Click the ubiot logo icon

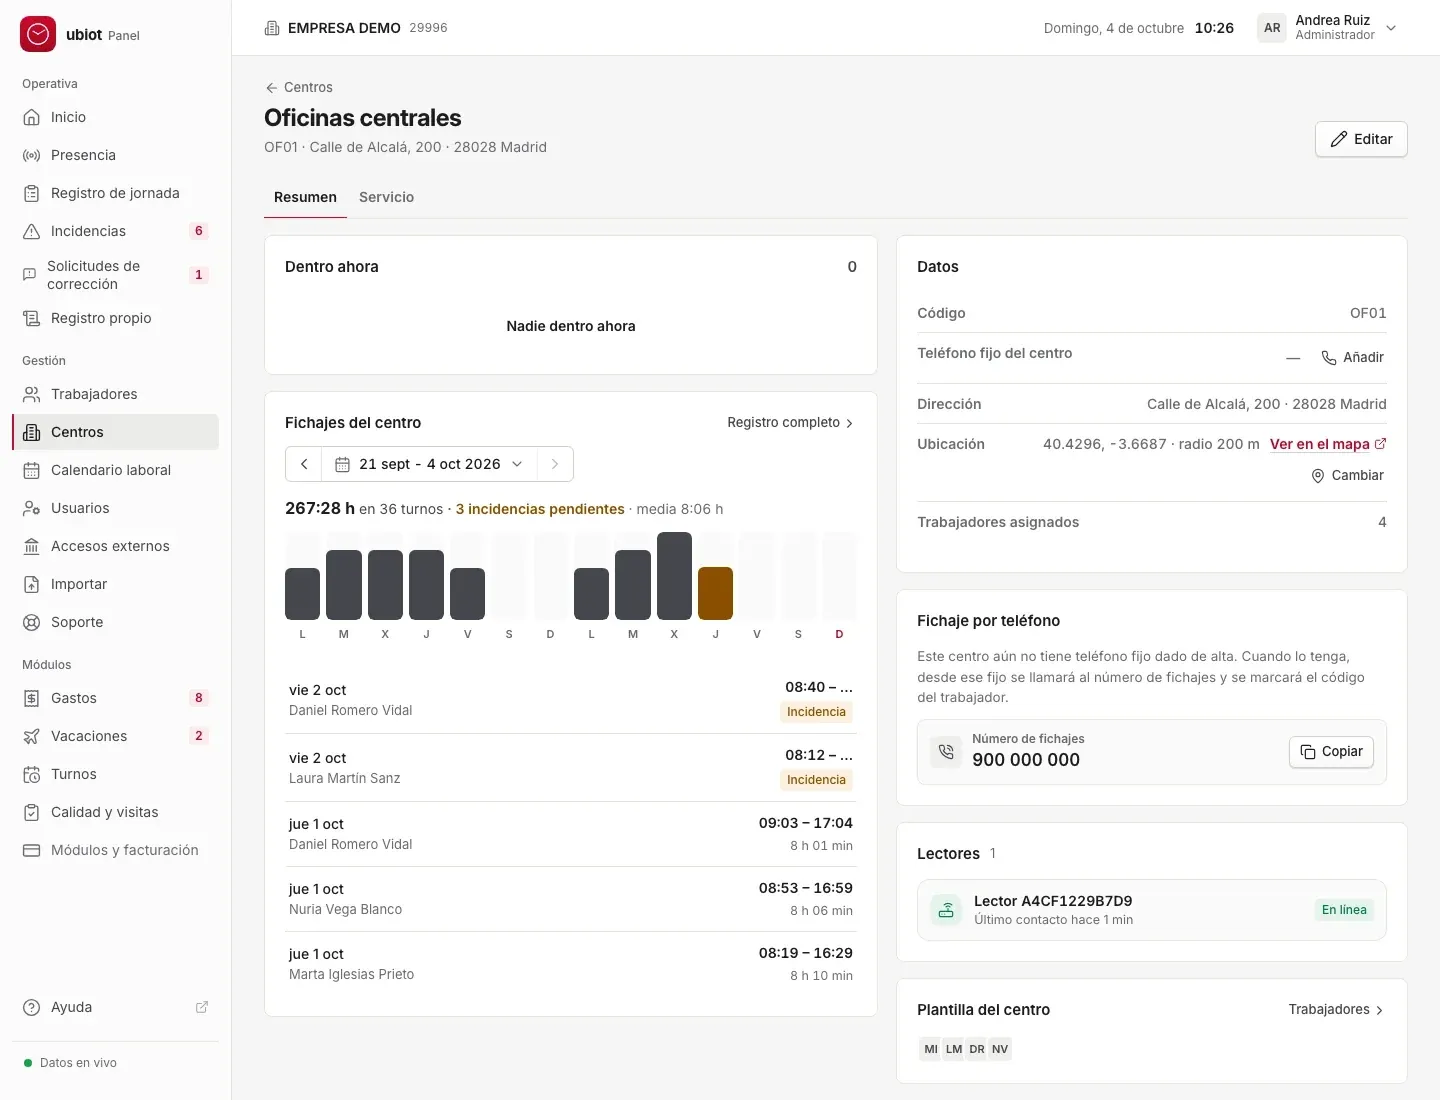click(x=38, y=34)
